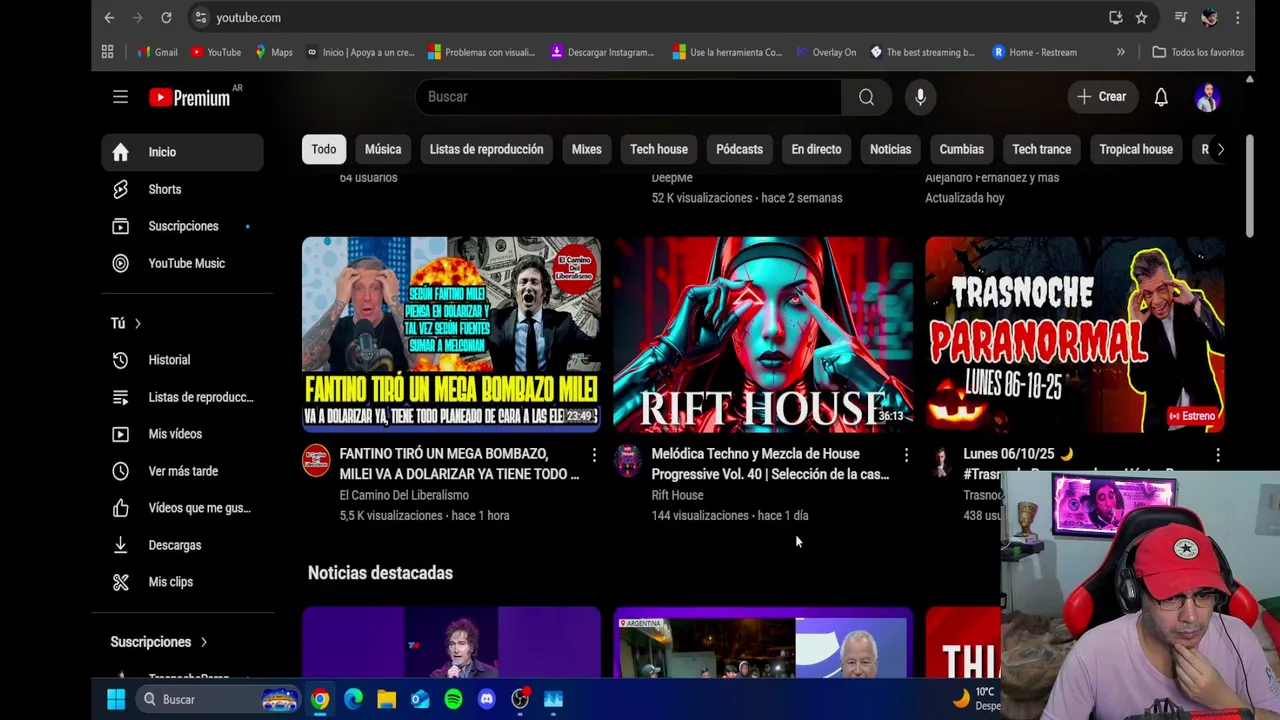Open Descargas in sidebar
This screenshot has height=720, width=1280.
(x=182, y=545)
